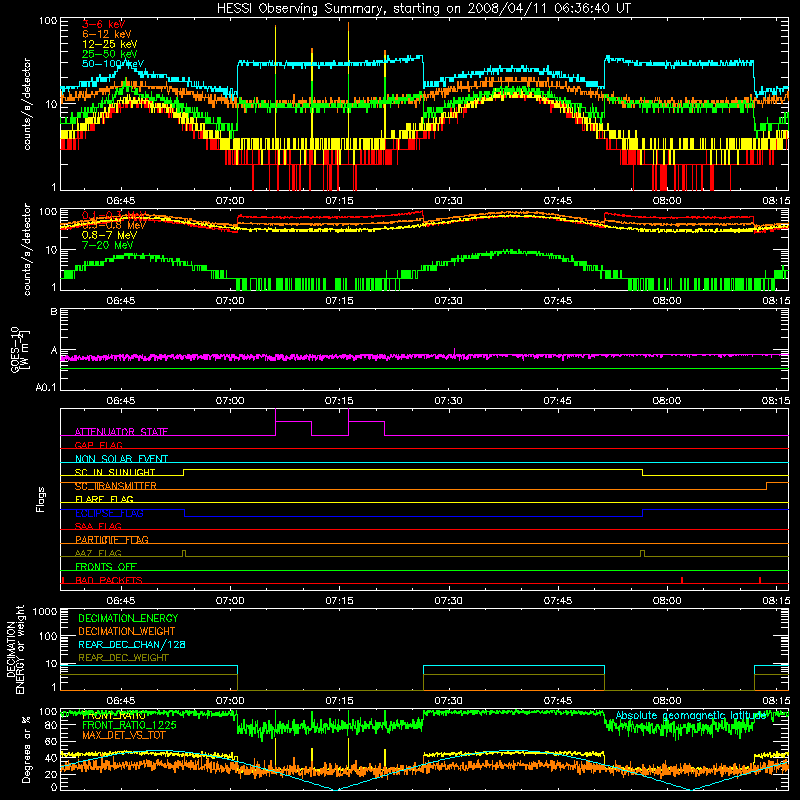Pick the 50-100 keV legend label

point(113,64)
